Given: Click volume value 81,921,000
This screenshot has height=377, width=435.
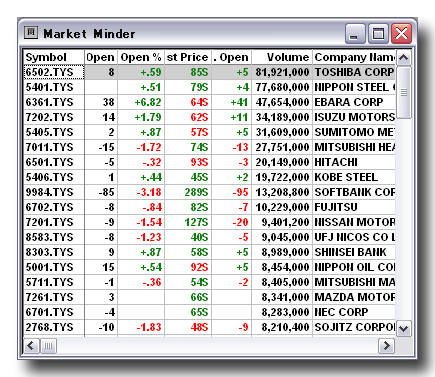Looking at the screenshot, I should (x=283, y=72).
